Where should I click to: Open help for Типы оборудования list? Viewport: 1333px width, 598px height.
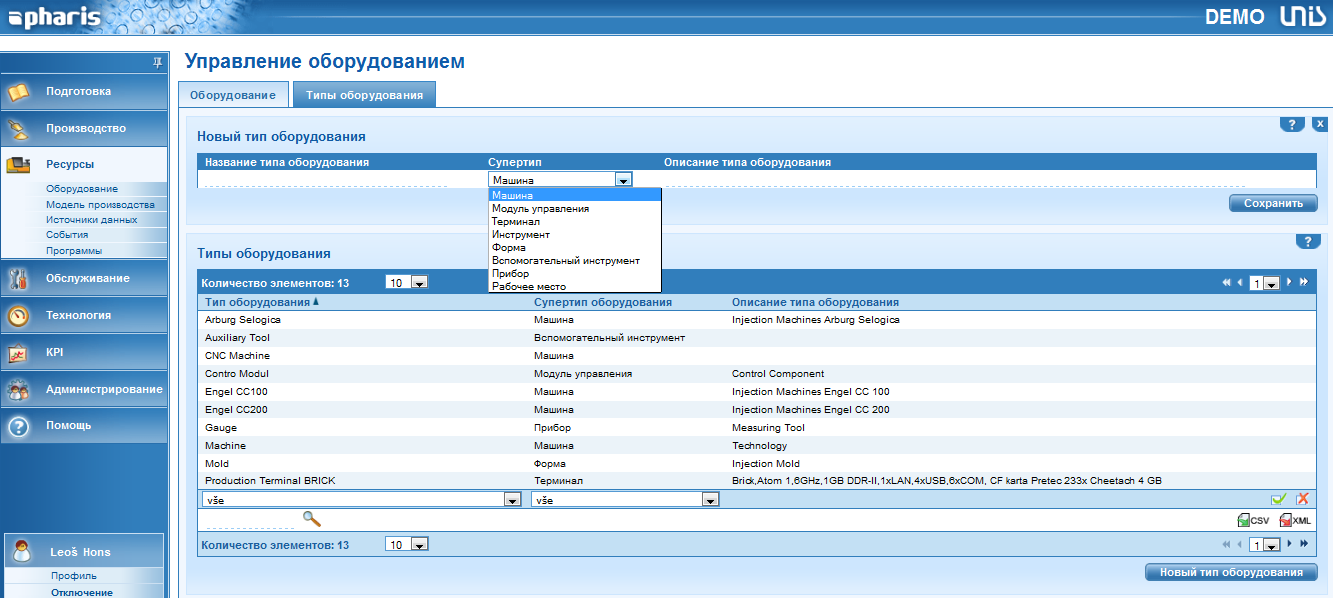point(1308,241)
